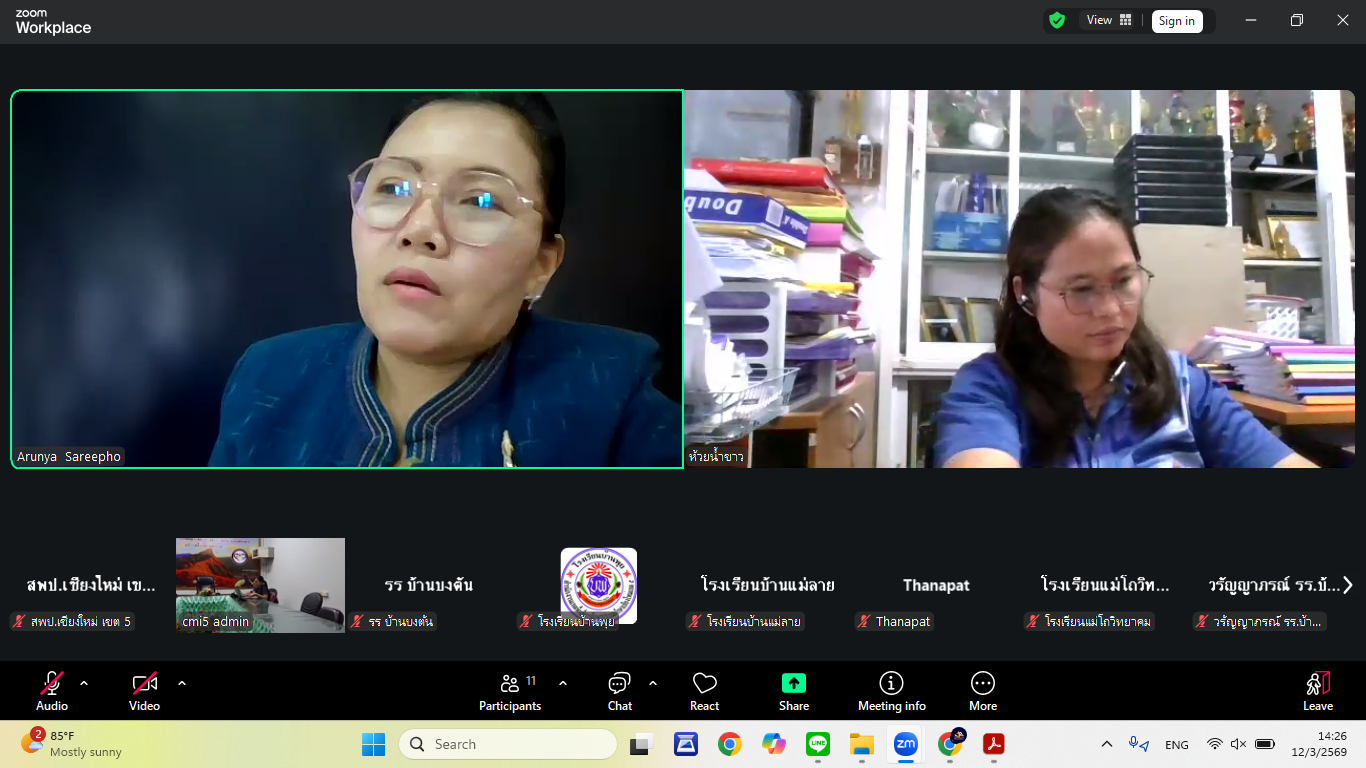Unmute the microphone with Audio button
Screen dimensions: 1366x768
(52, 691)
